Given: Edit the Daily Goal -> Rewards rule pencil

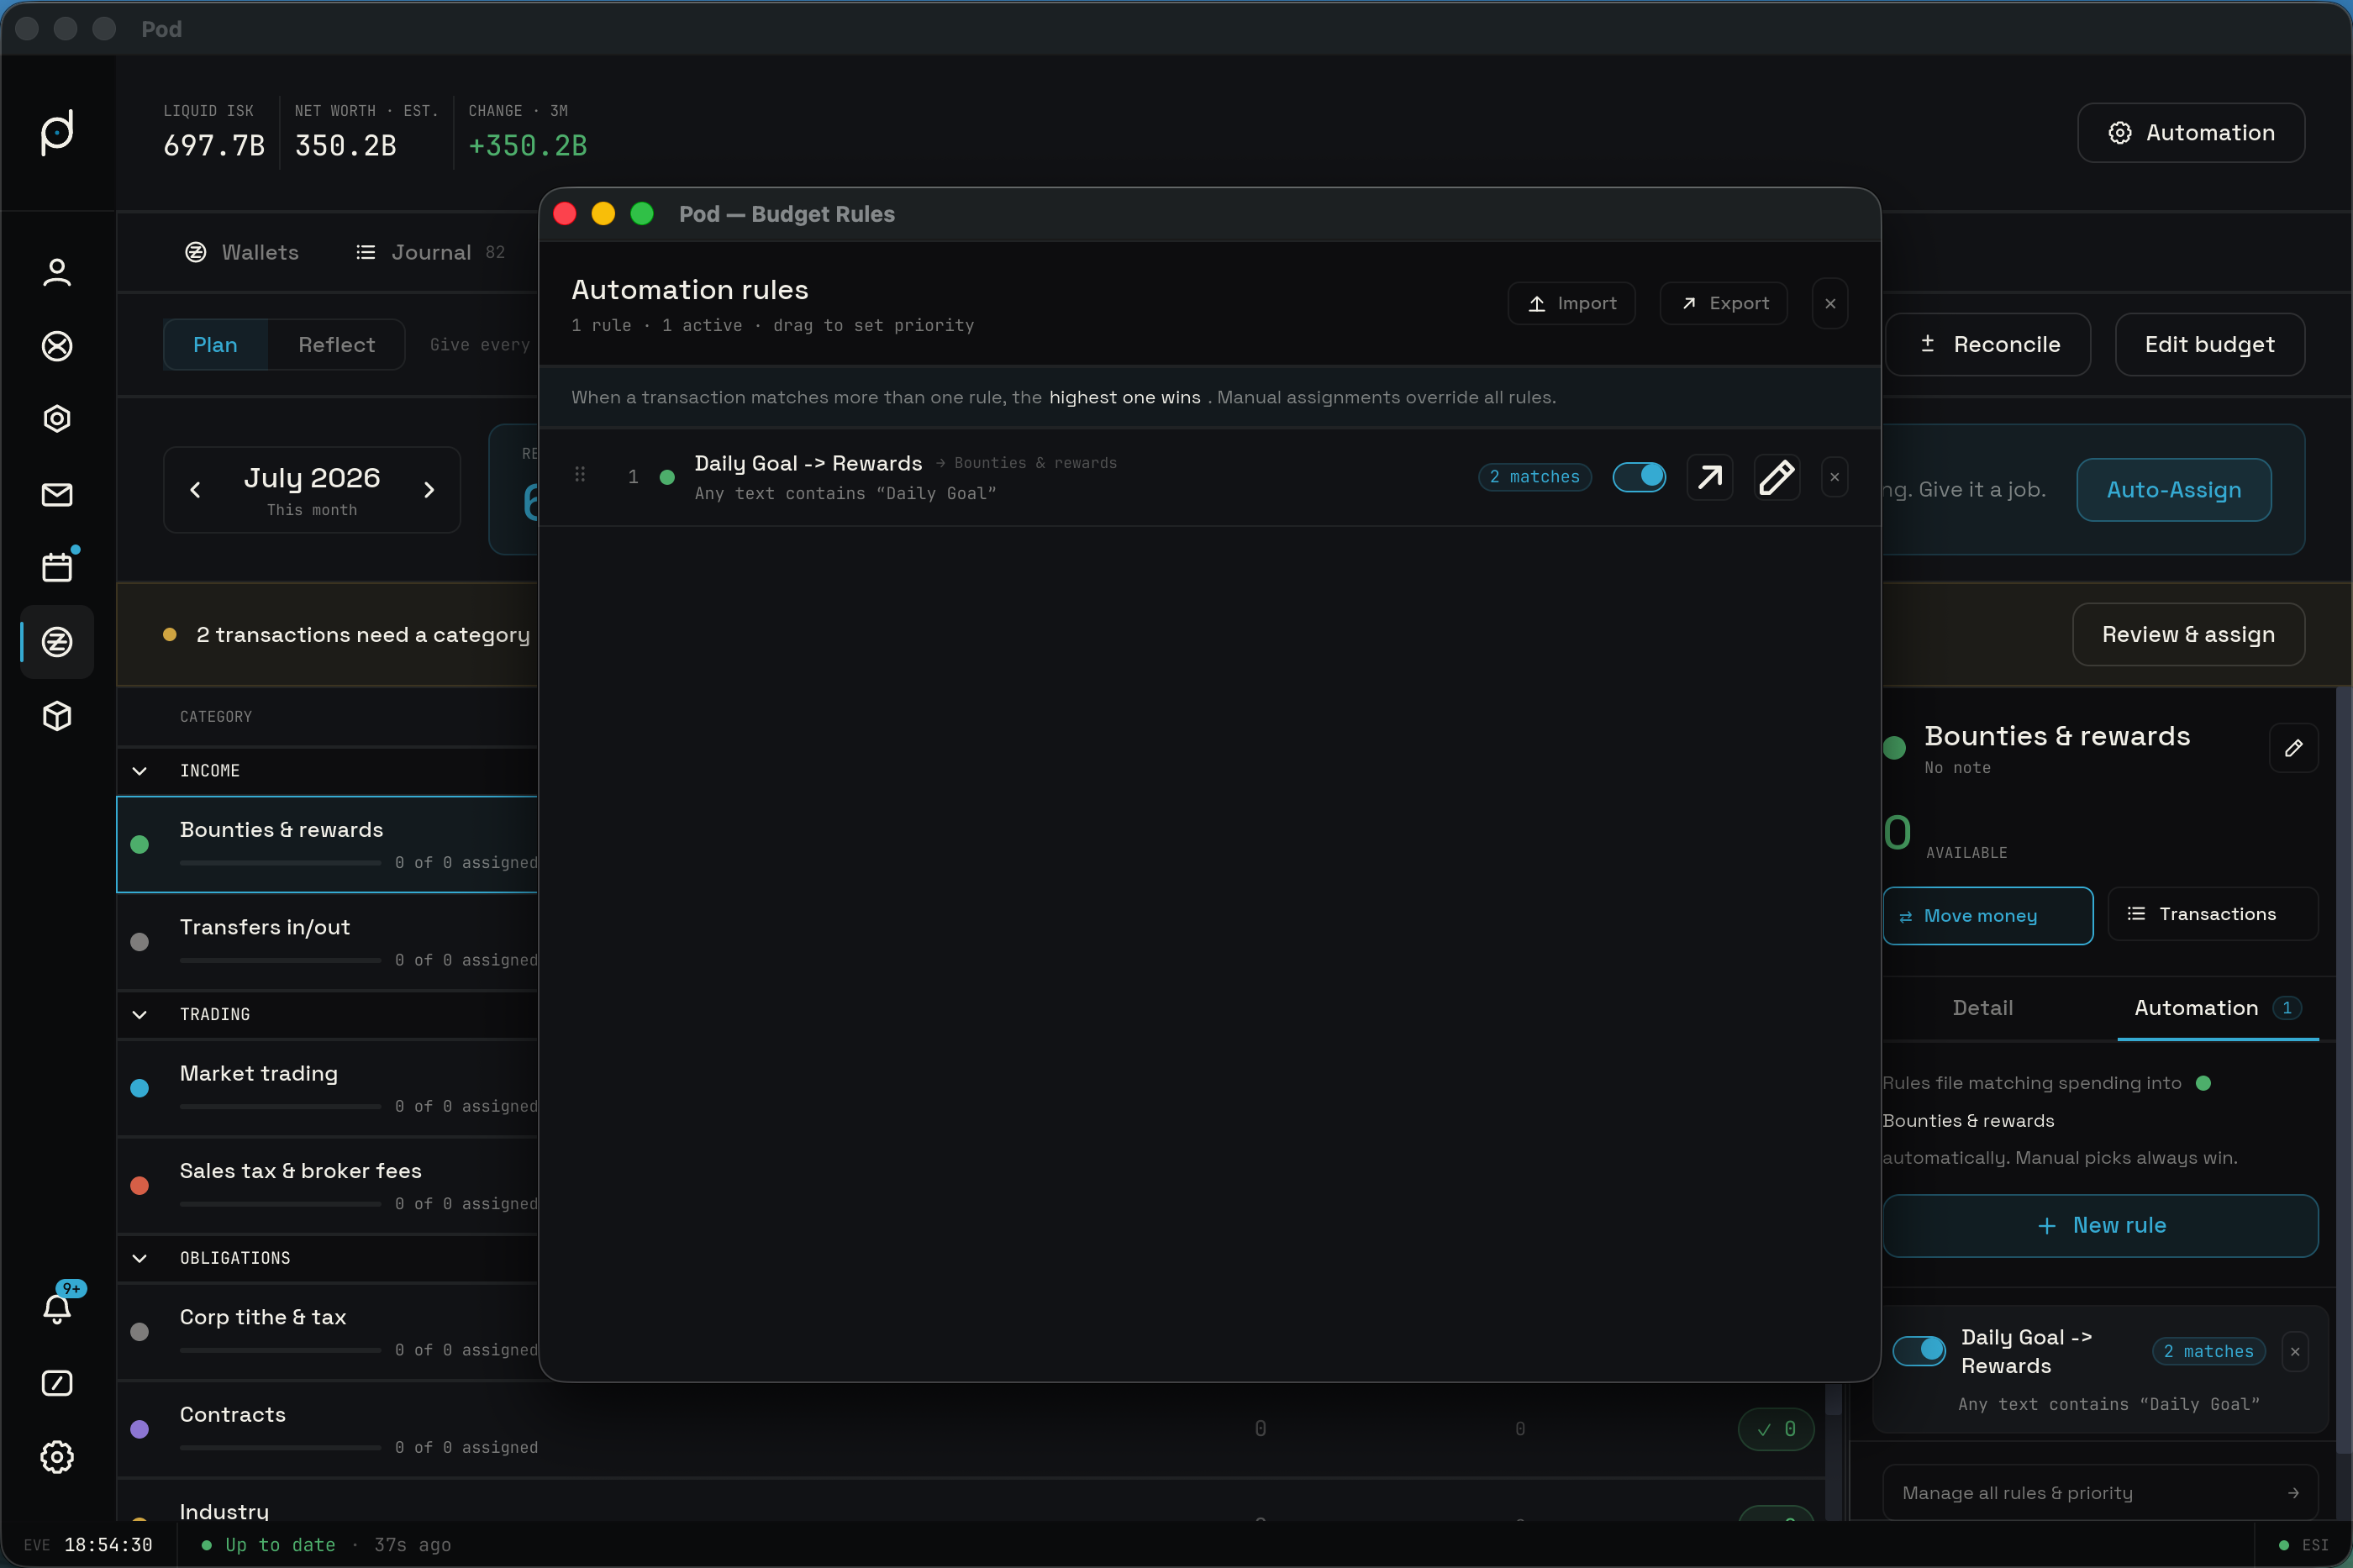Looking at the screenshot, I should (x=1777, y=477).
